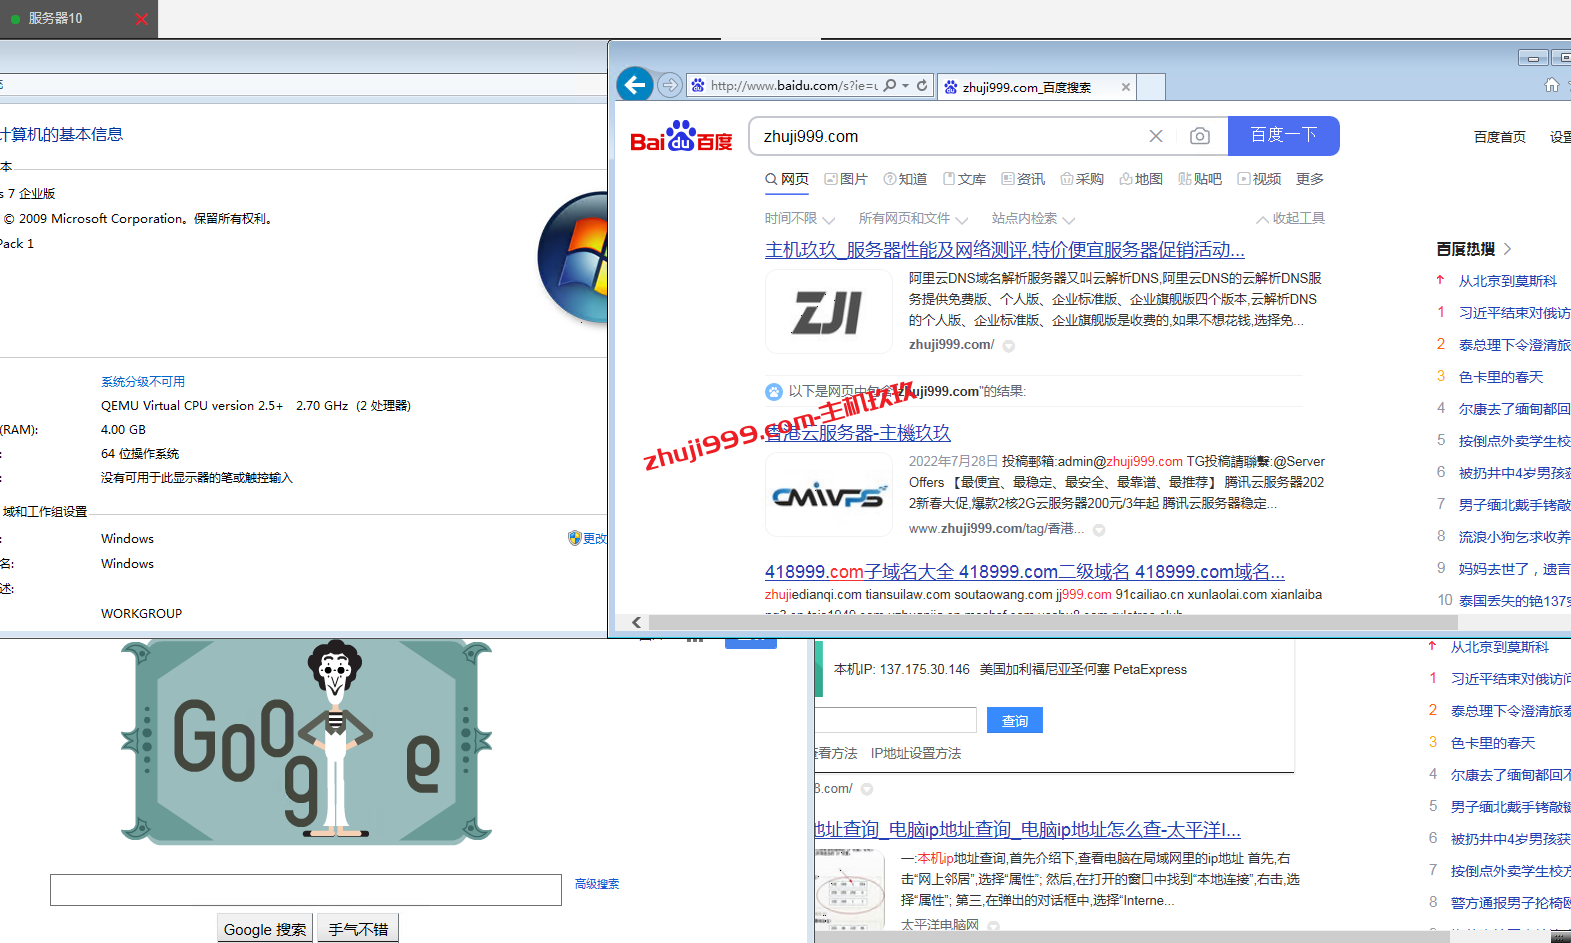1571x943 pixels.
Task: Select the 网页 search tab
Action: pyautogui.click(x=787, y=179)
